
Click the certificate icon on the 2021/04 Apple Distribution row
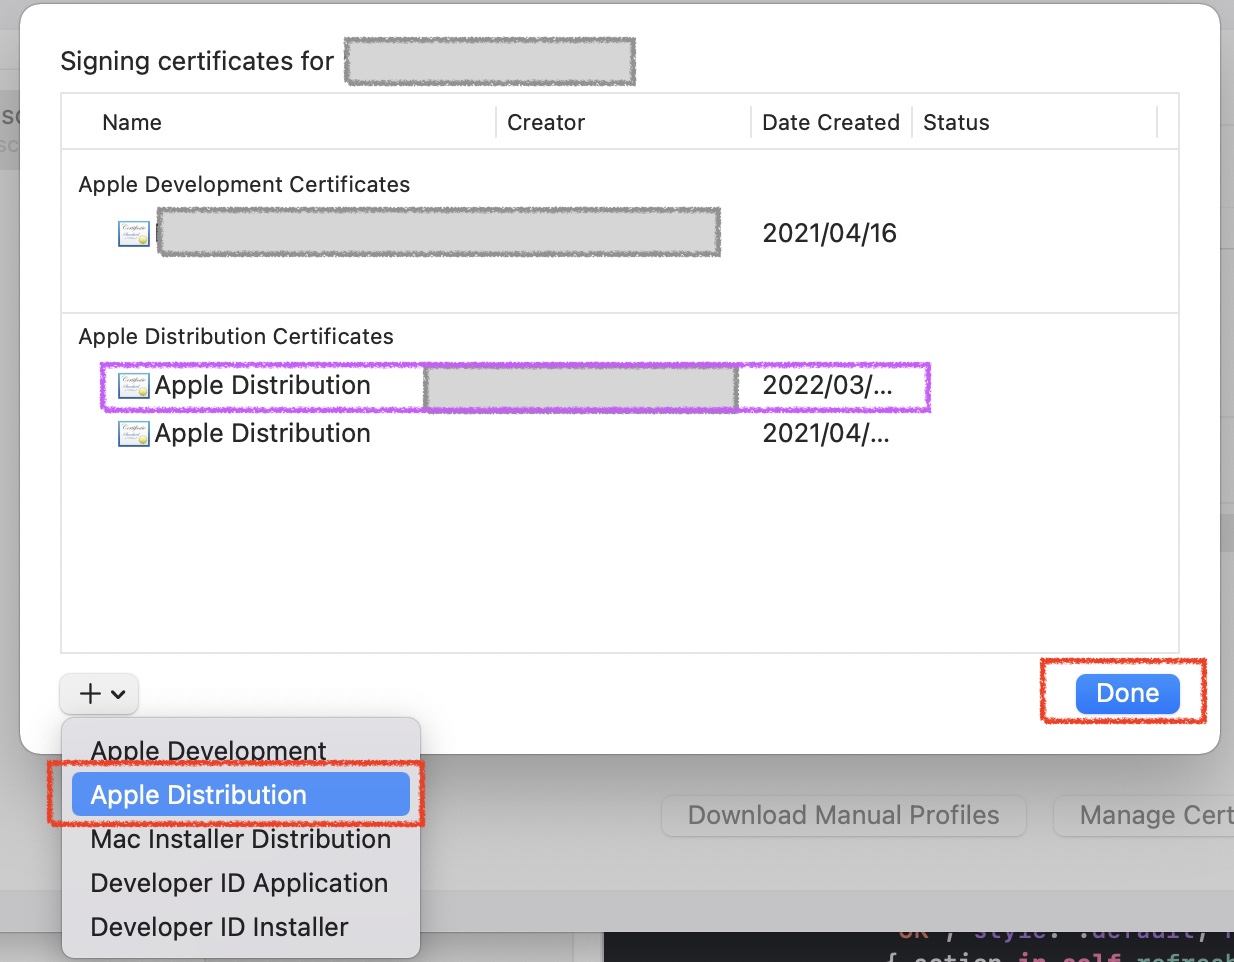coord(133,433)
